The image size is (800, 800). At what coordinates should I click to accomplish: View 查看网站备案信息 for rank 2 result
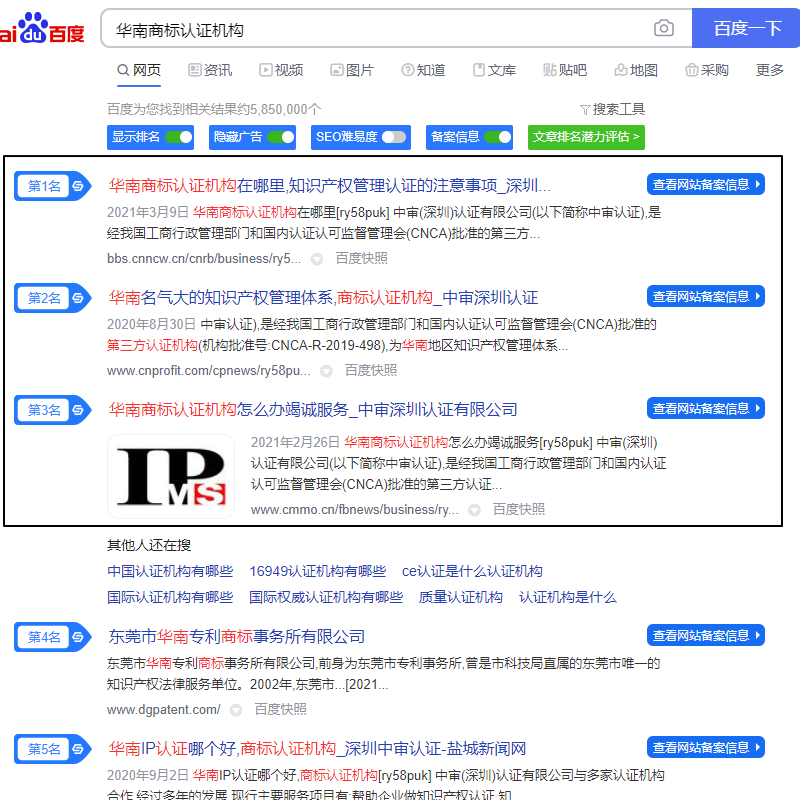[x=706, y=296]
